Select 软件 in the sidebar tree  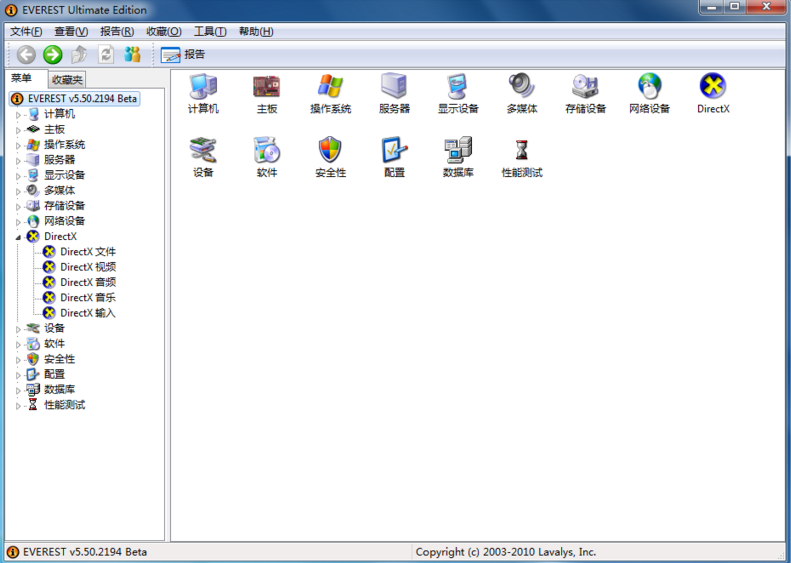click(x=54, y=344)
